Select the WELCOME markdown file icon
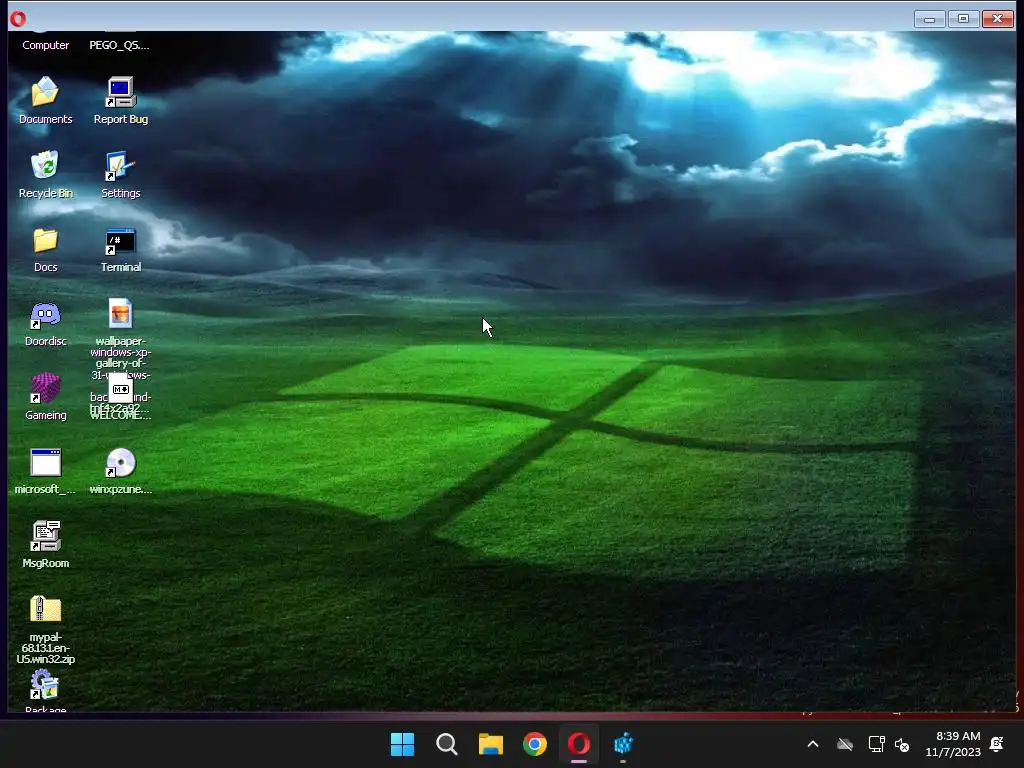Screen dimensions: 1024x768 [121, 390]
